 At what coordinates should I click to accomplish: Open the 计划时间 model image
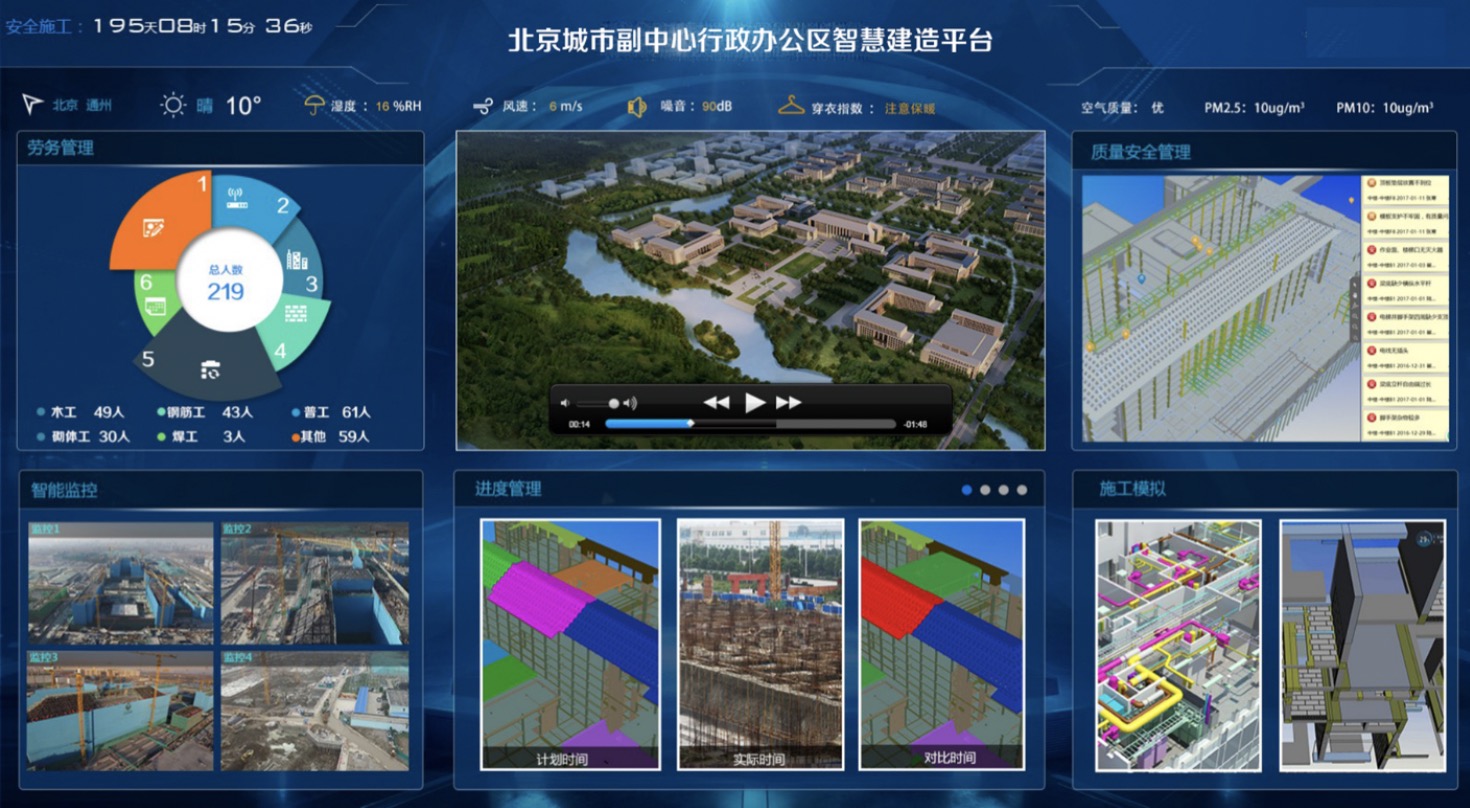569,643
